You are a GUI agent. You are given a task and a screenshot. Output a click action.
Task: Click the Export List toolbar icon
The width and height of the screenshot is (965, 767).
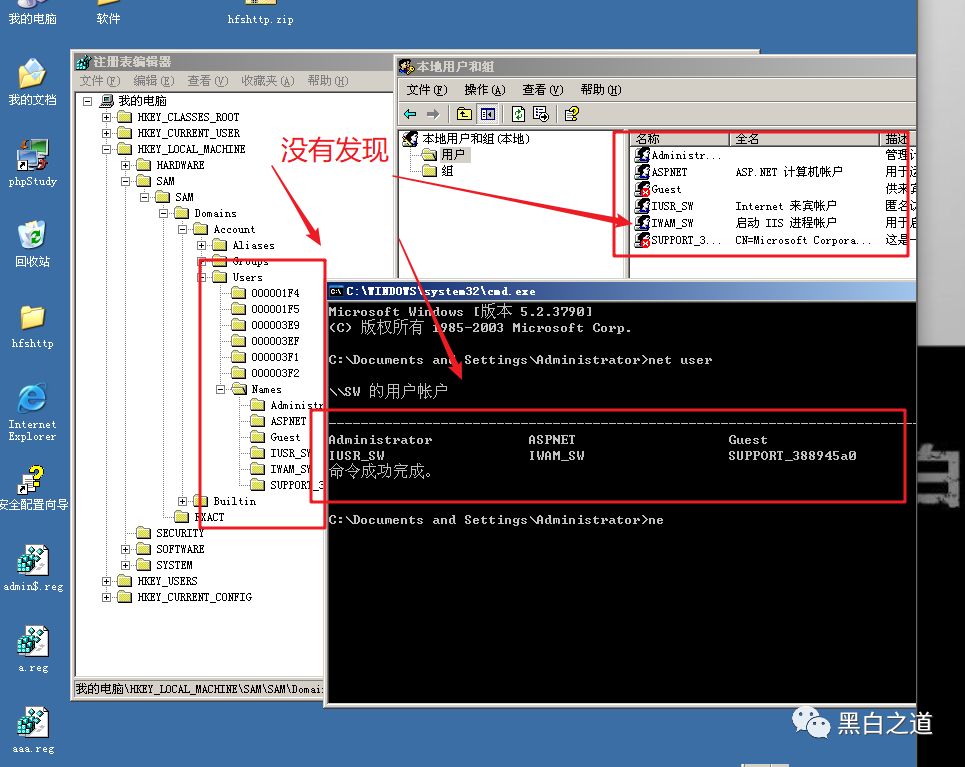(541, 114)
